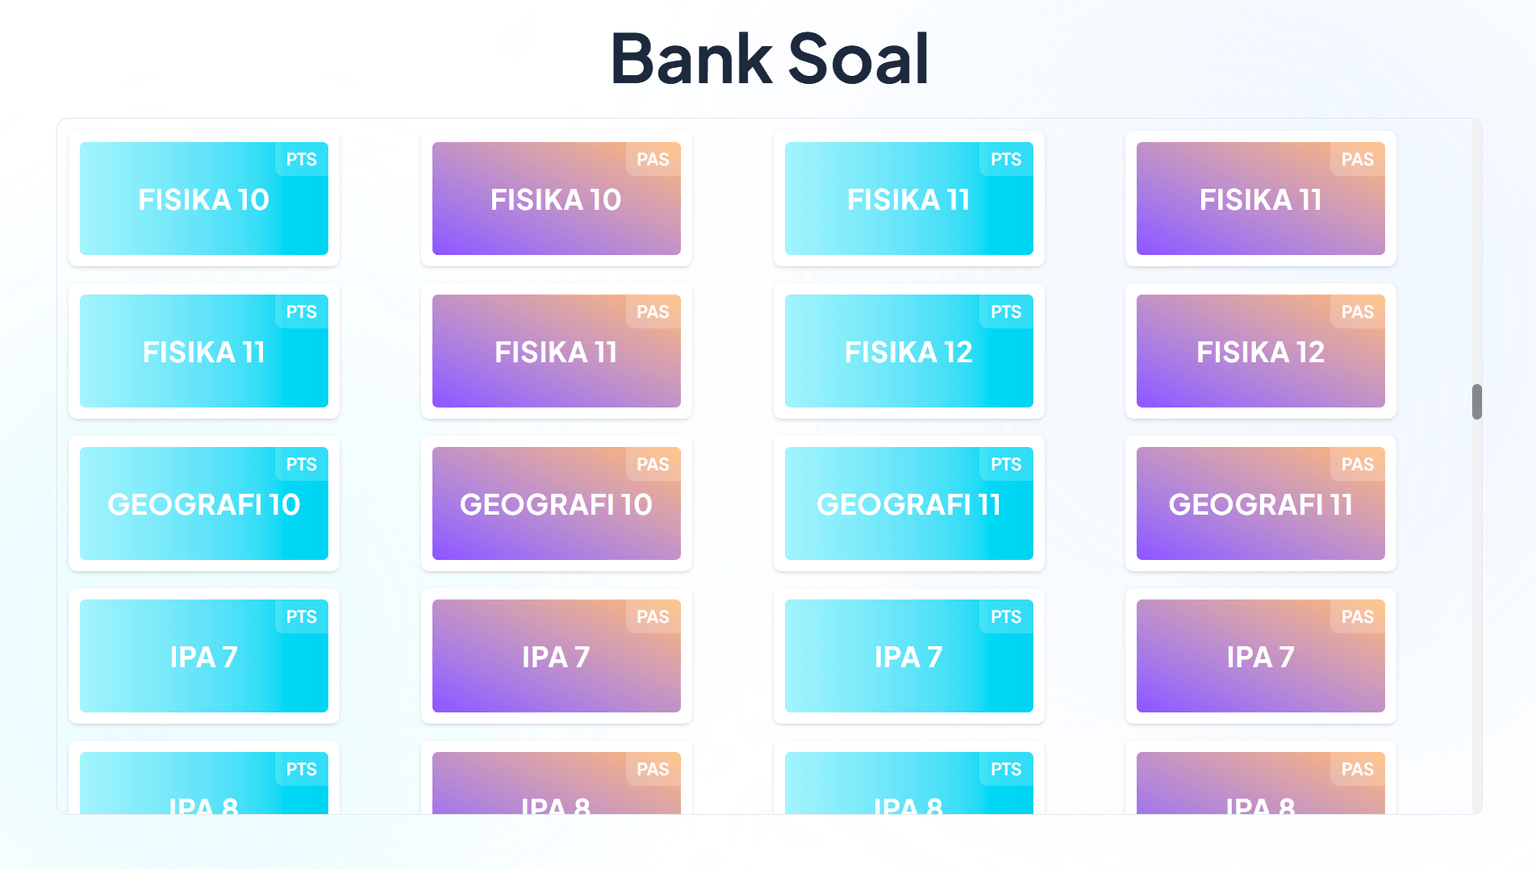
Task: Select the GEOGRAFI 11 PAS card
Action: 1260,504
